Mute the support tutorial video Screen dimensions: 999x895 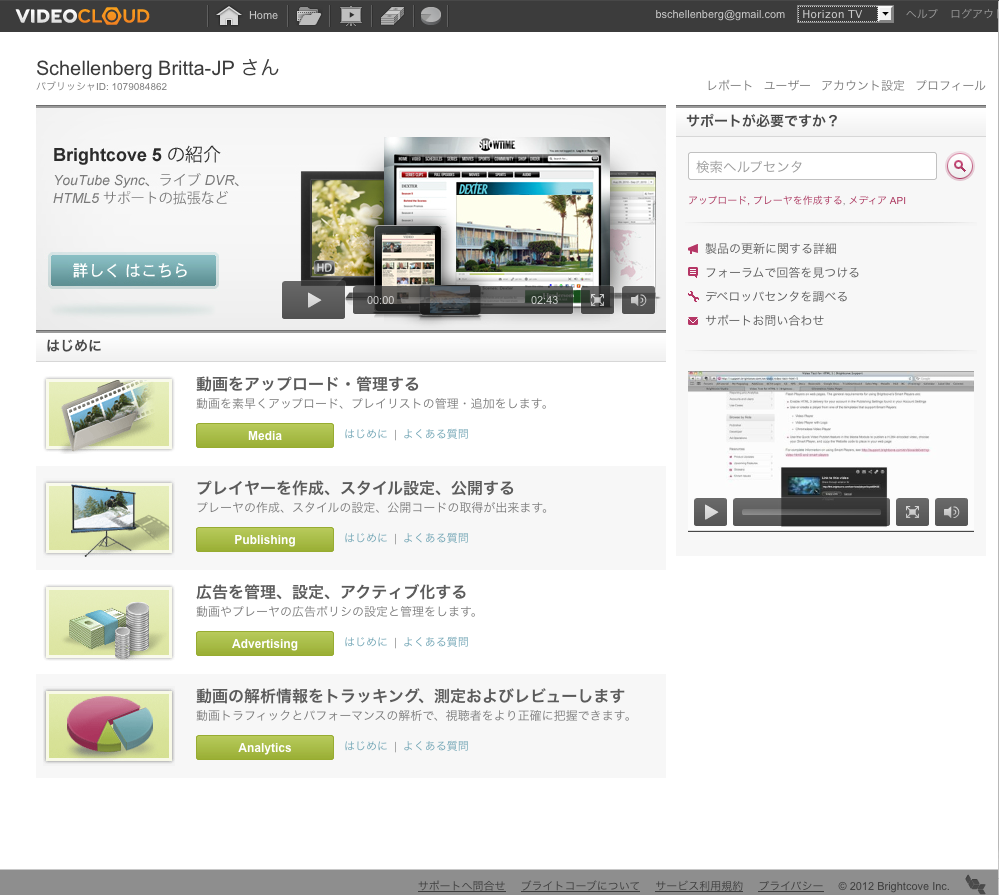click(x=951, y=512)
